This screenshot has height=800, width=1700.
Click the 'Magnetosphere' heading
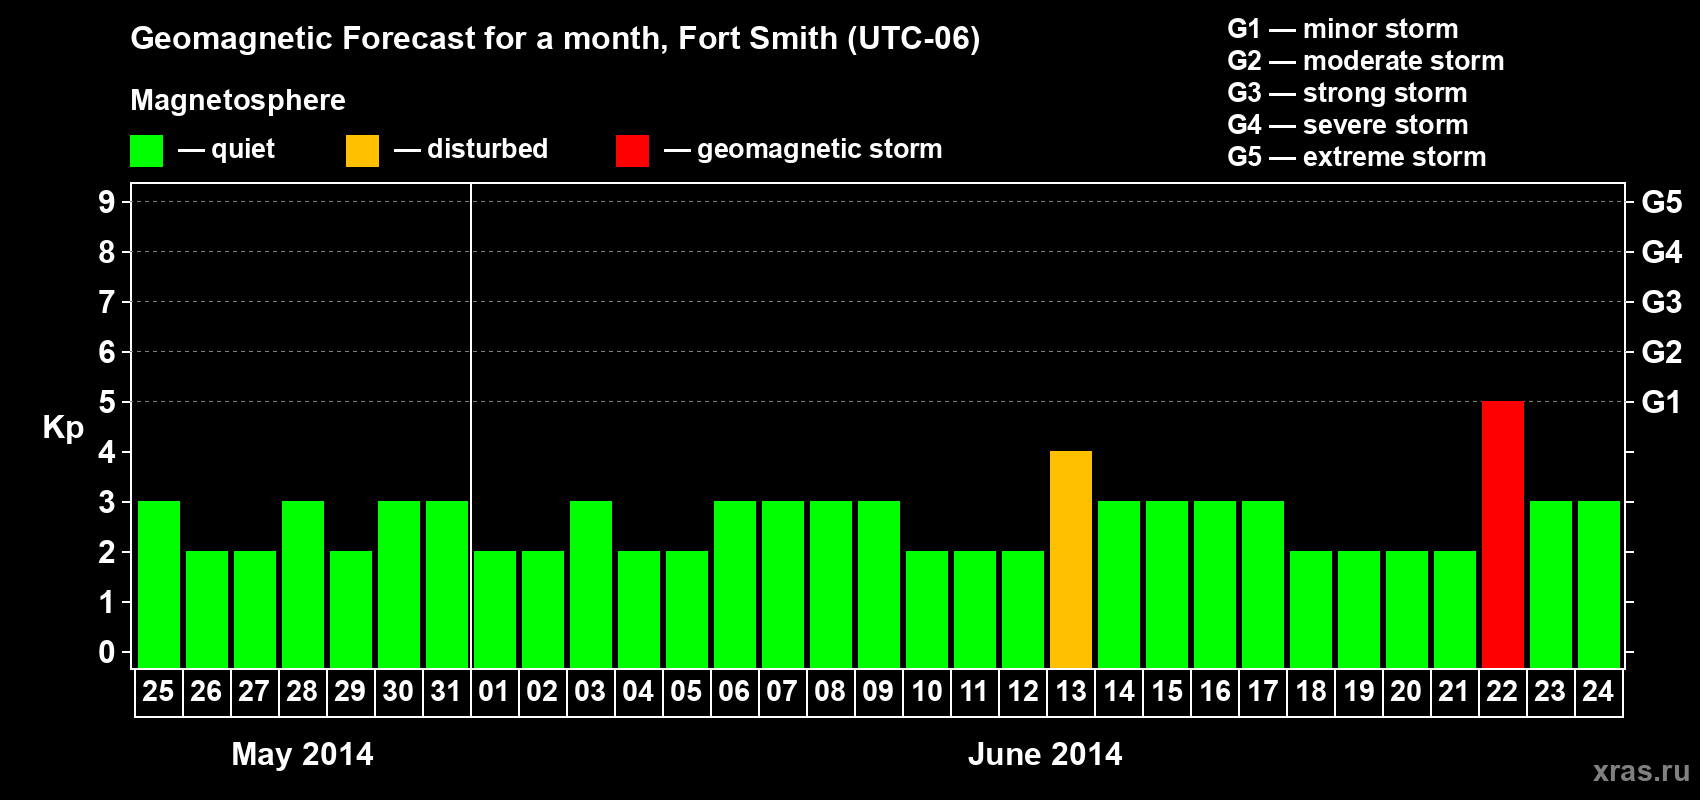pyautogui.click(x=238, y=100)
